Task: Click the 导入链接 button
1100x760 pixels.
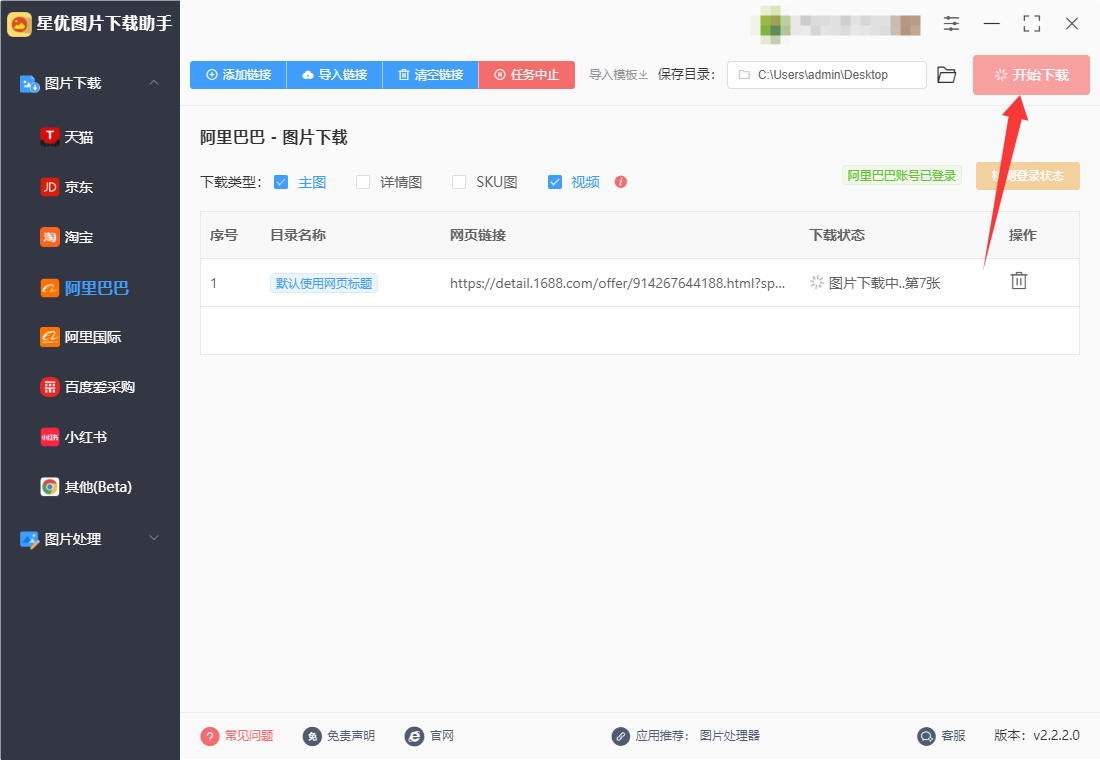Action: (335, 74)
